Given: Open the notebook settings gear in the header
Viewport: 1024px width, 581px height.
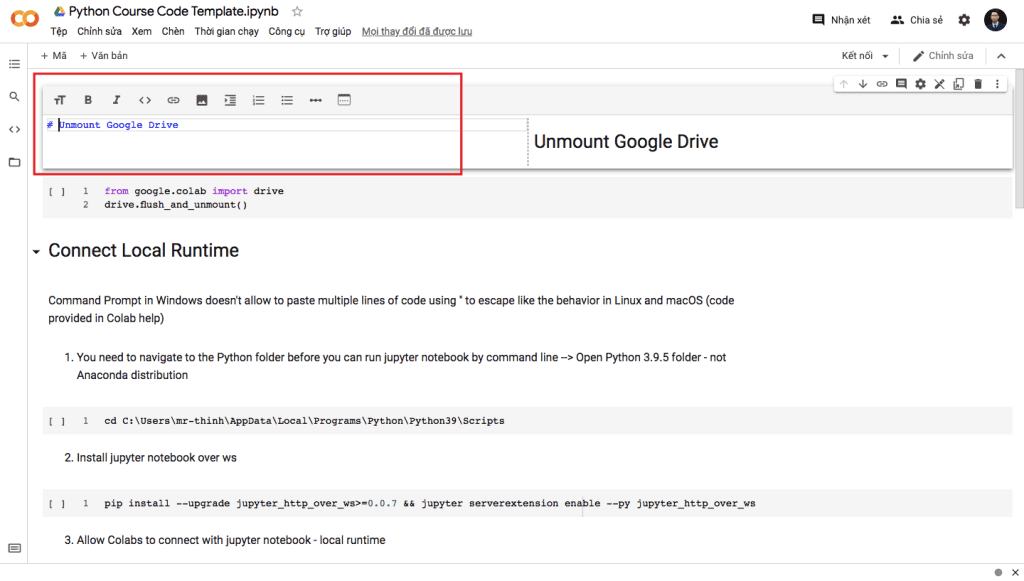Looking at the screenshot, I should (x=964, y=20).
